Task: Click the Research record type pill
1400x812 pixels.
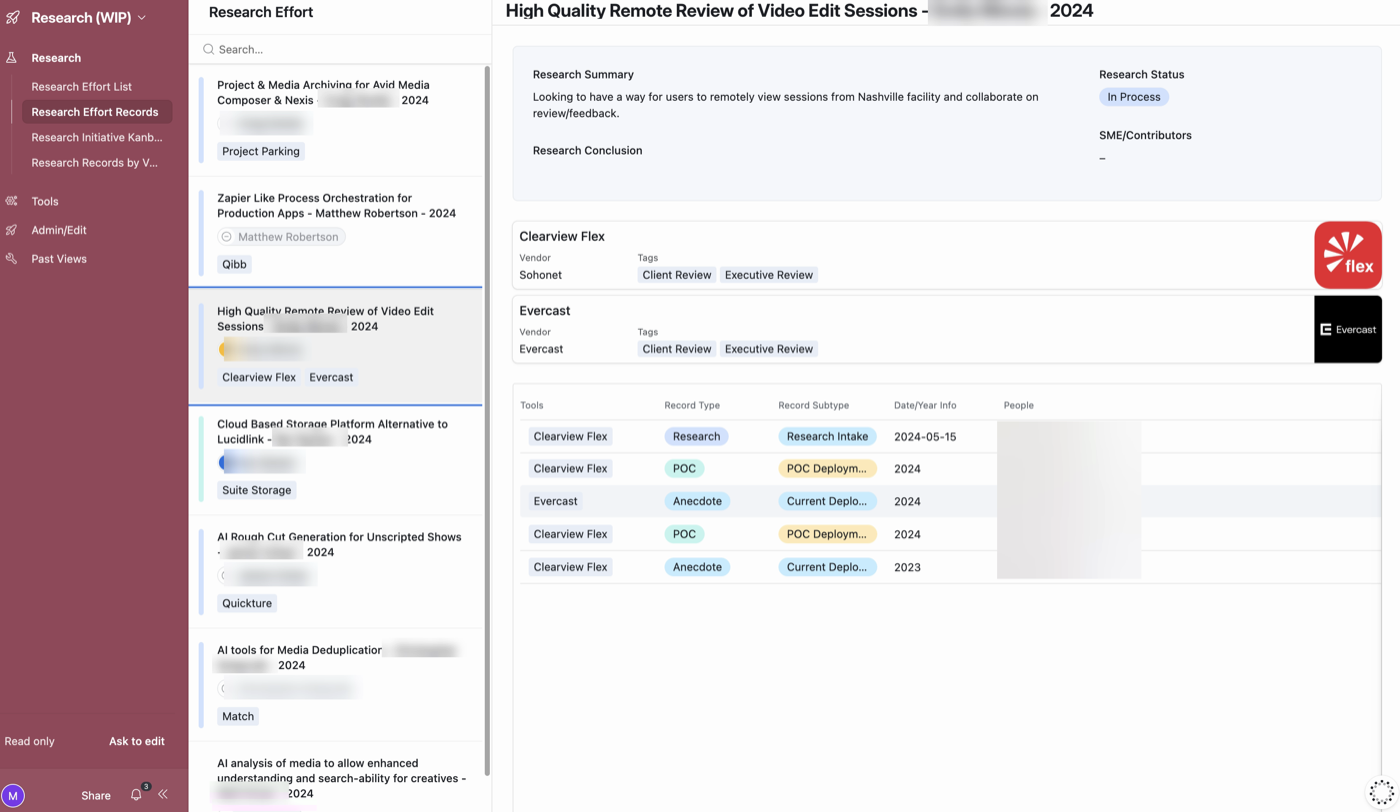Action: pyautogui.click(x=697, y=436)
